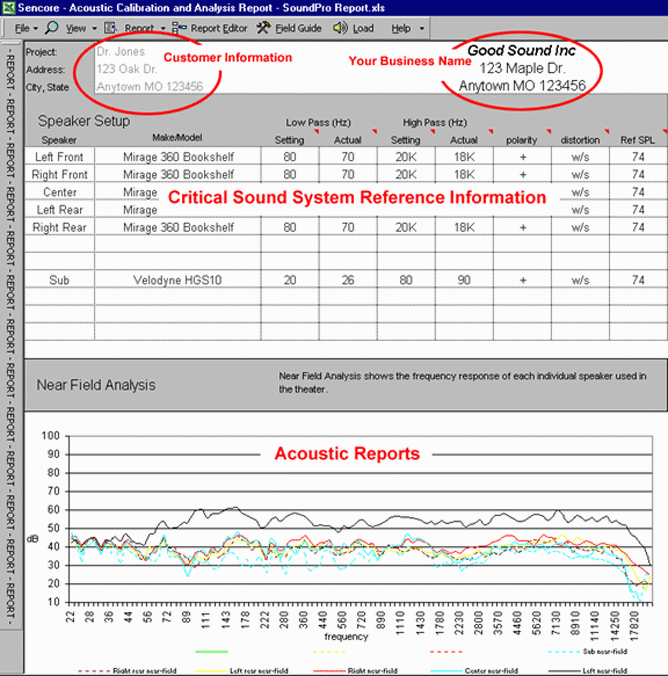Select the Right Front high pass actual 18K
The image size is (668, 676).
464,175
